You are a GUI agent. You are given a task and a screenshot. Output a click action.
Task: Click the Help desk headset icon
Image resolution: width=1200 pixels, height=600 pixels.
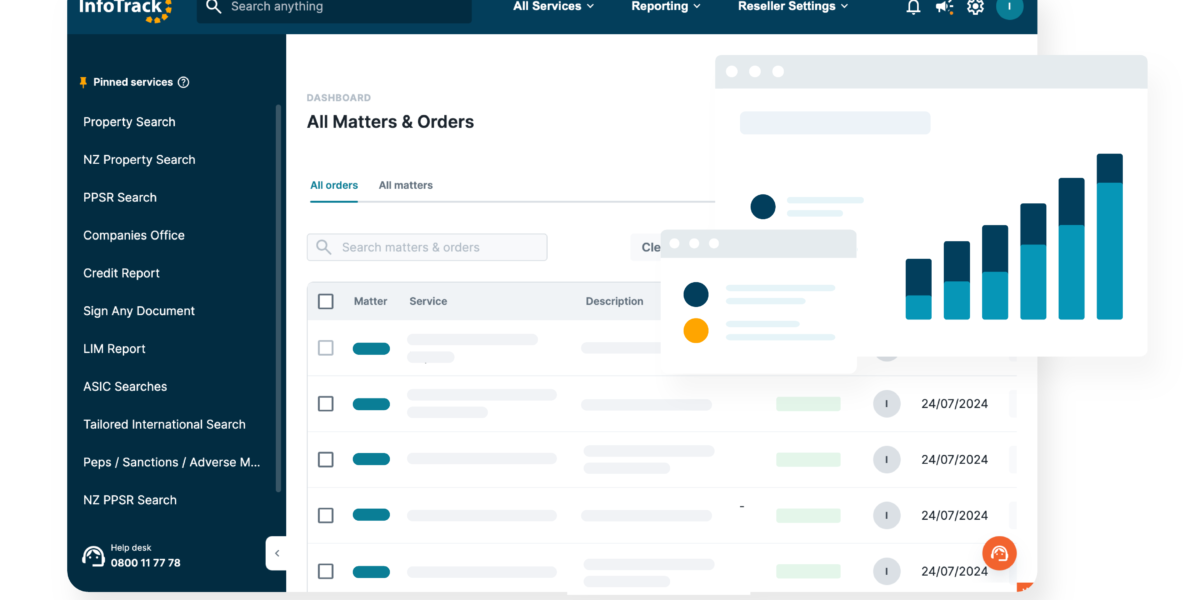93,556
